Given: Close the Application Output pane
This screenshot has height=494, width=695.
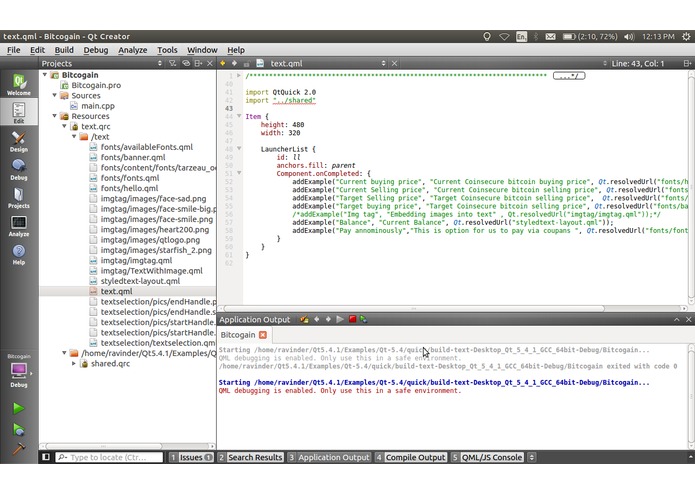Looking at the screenshot, I should [x=688, y=319].
